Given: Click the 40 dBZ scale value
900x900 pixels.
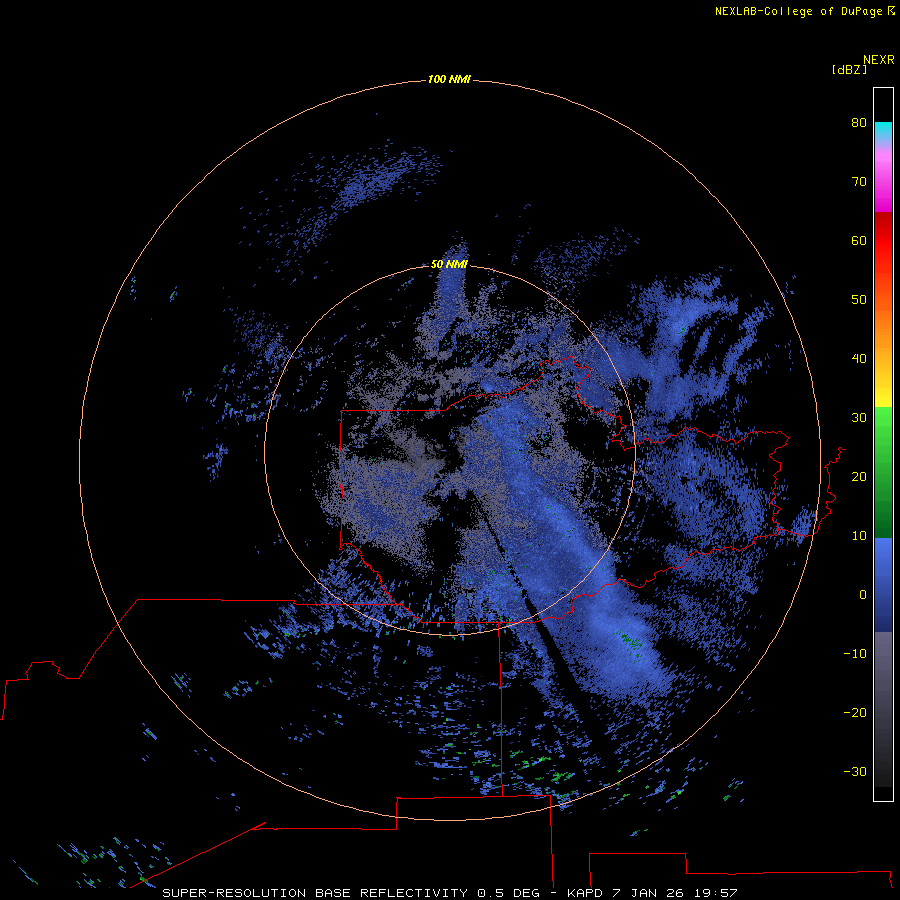Looking at the screenshot, I should pos(859,359).
